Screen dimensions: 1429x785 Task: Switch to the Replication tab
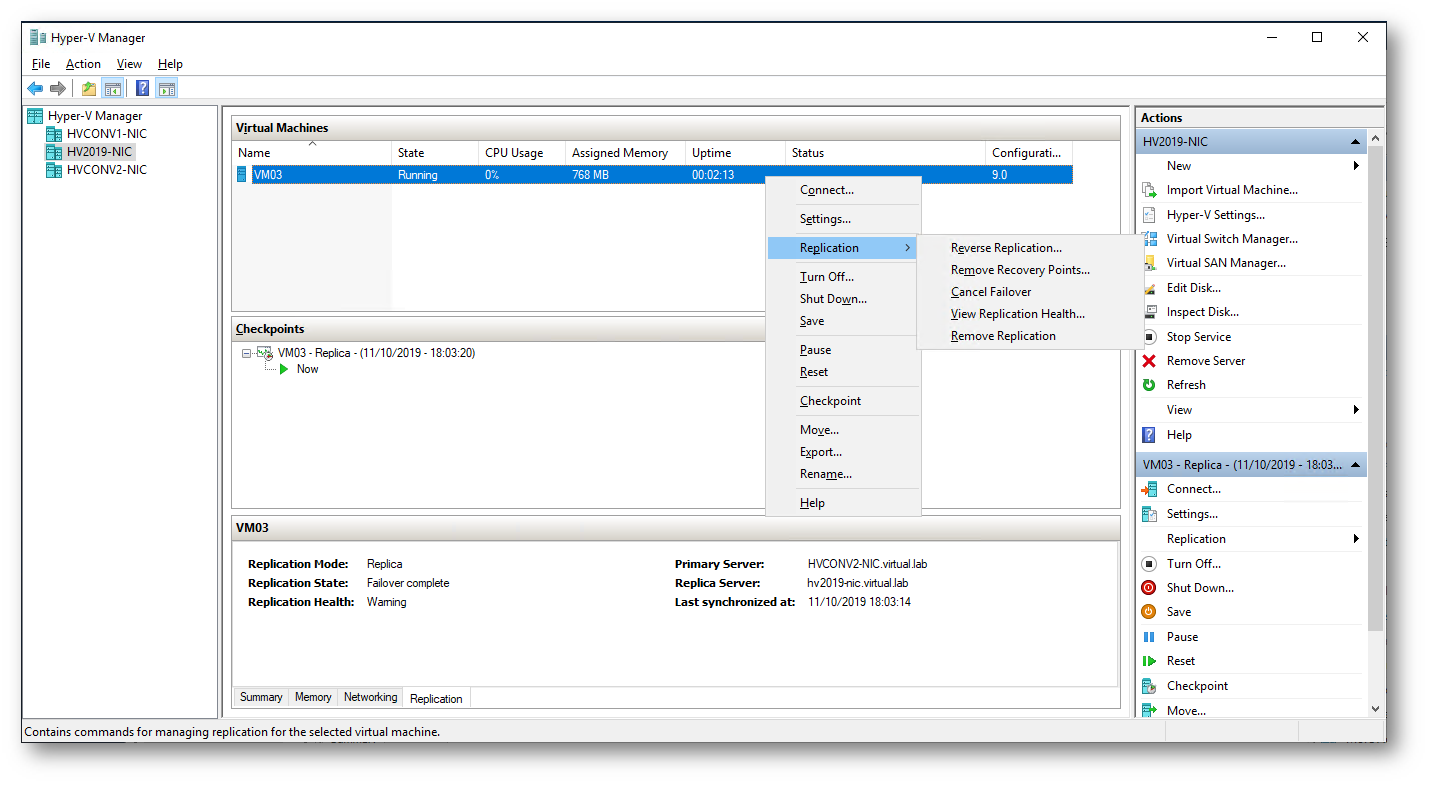tap(436, 698)
